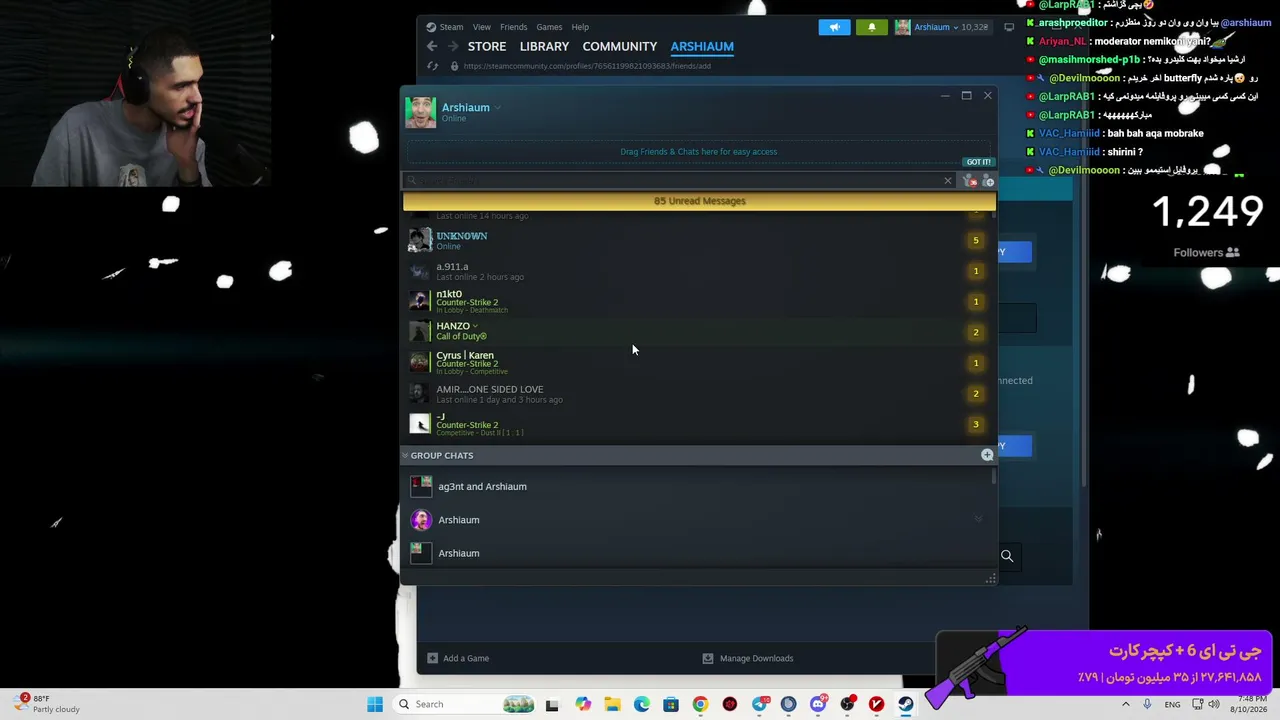Expand the chevron on the purple-avatar Arshiaum chat
1280x720 pixels.
click(x=978, y=520)
